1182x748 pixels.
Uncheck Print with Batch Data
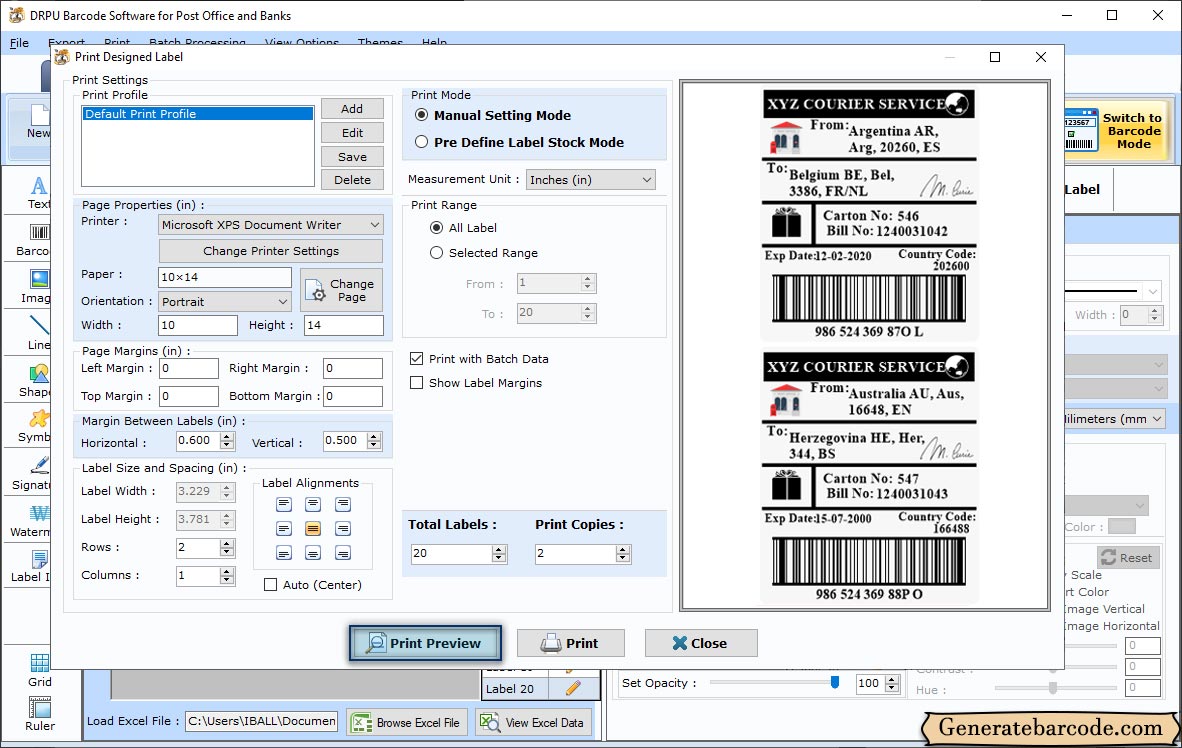(x=416, y=359)
